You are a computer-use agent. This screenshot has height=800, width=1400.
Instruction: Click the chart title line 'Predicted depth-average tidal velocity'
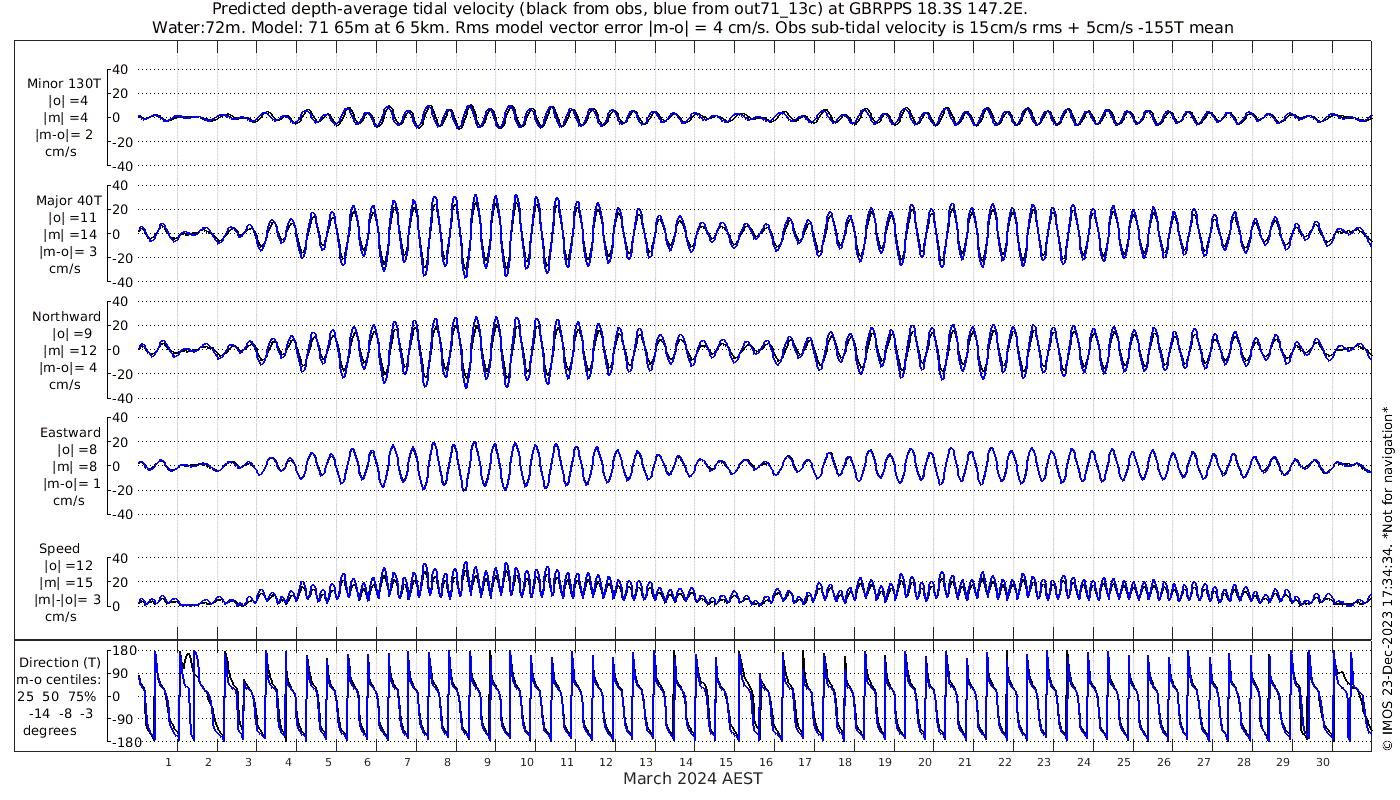[620, 9]
